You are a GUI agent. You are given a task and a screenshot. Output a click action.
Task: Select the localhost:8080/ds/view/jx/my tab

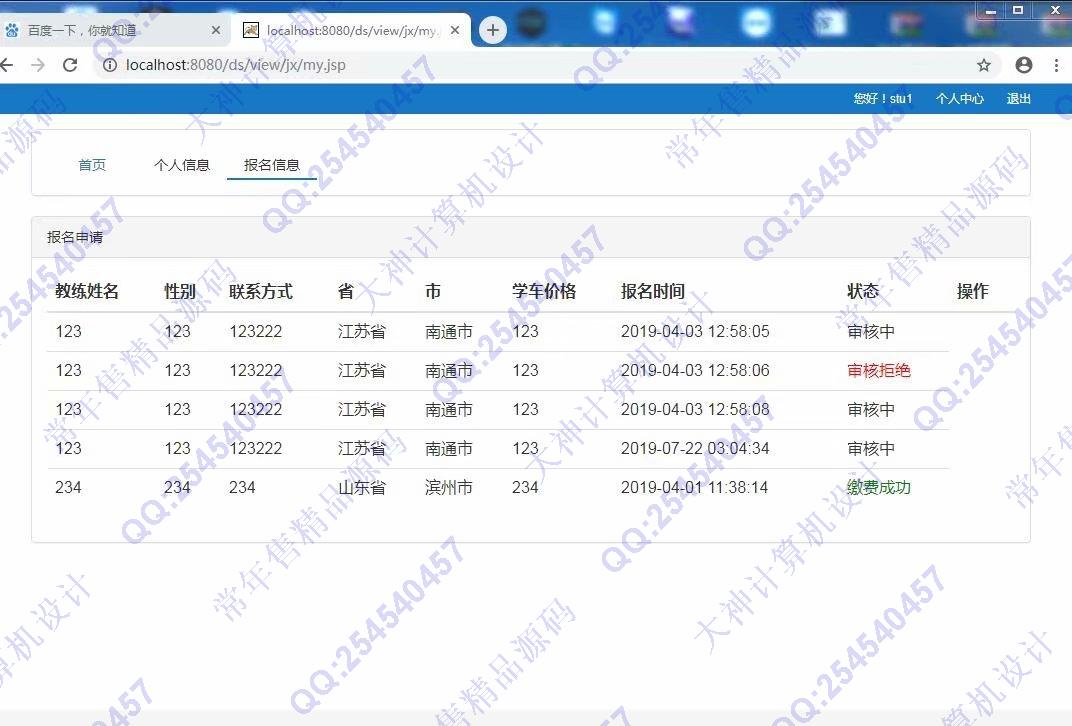(352, 30)
